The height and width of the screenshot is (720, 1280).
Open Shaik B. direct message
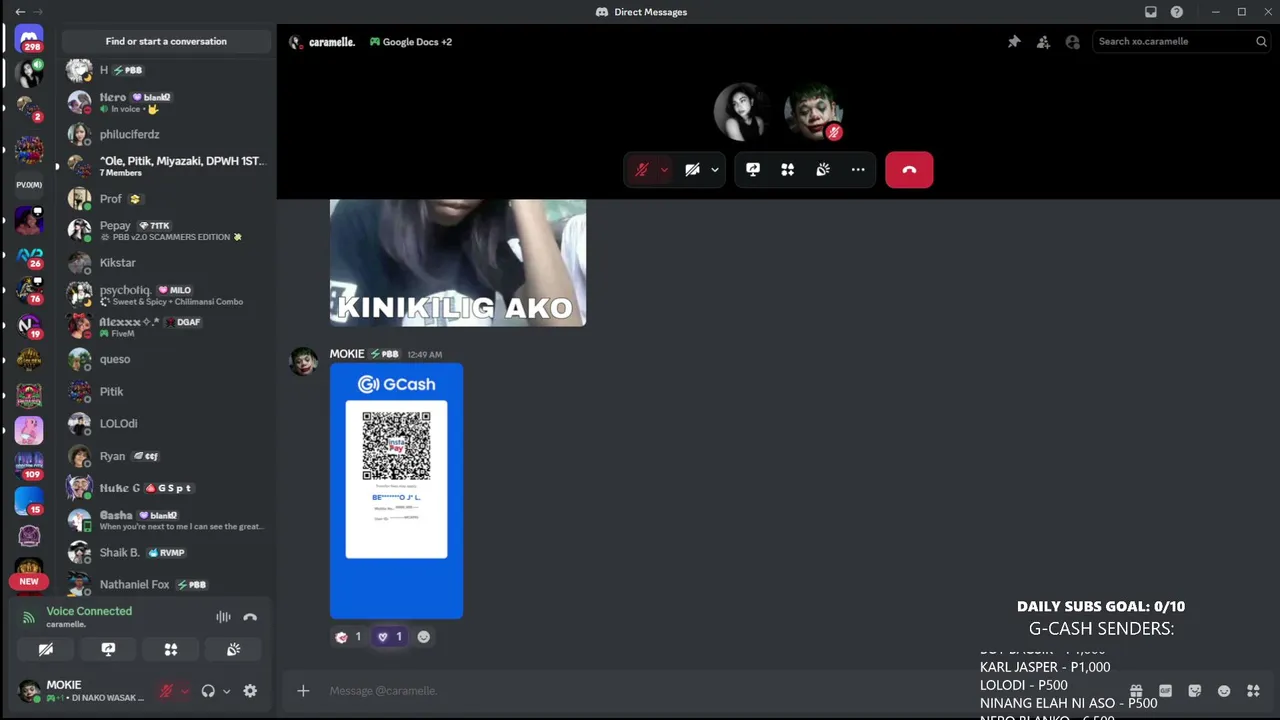click(x=166, y=552)
